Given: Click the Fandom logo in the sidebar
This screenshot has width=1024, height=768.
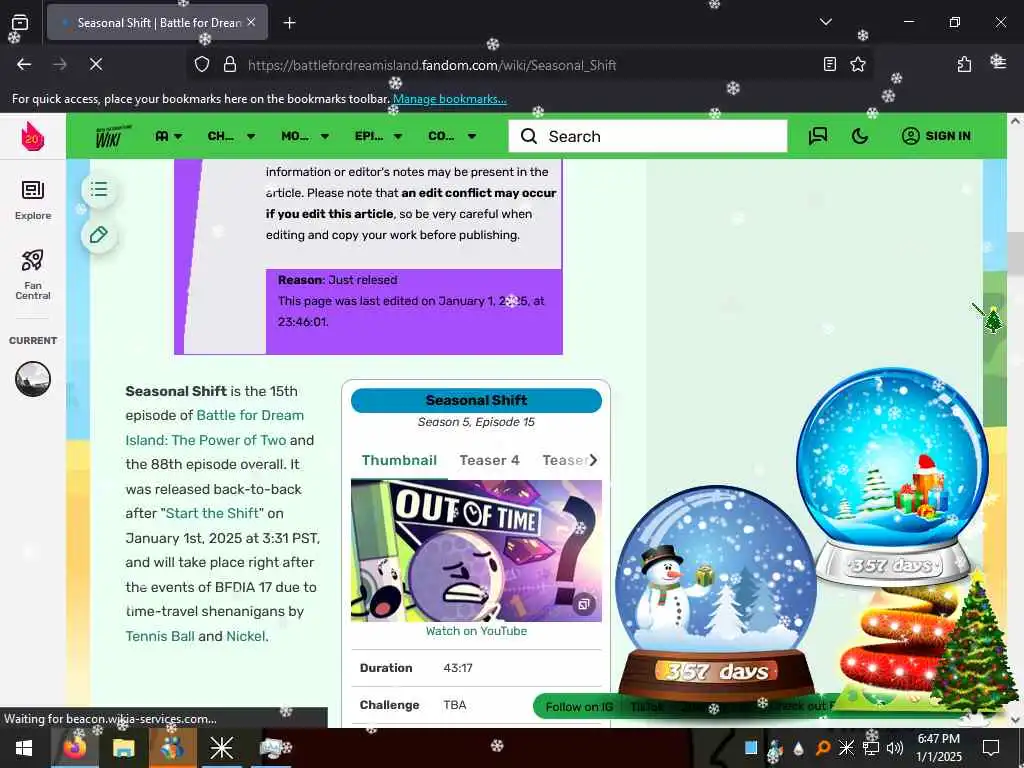Looking at the screenshot, I should 32,136.
